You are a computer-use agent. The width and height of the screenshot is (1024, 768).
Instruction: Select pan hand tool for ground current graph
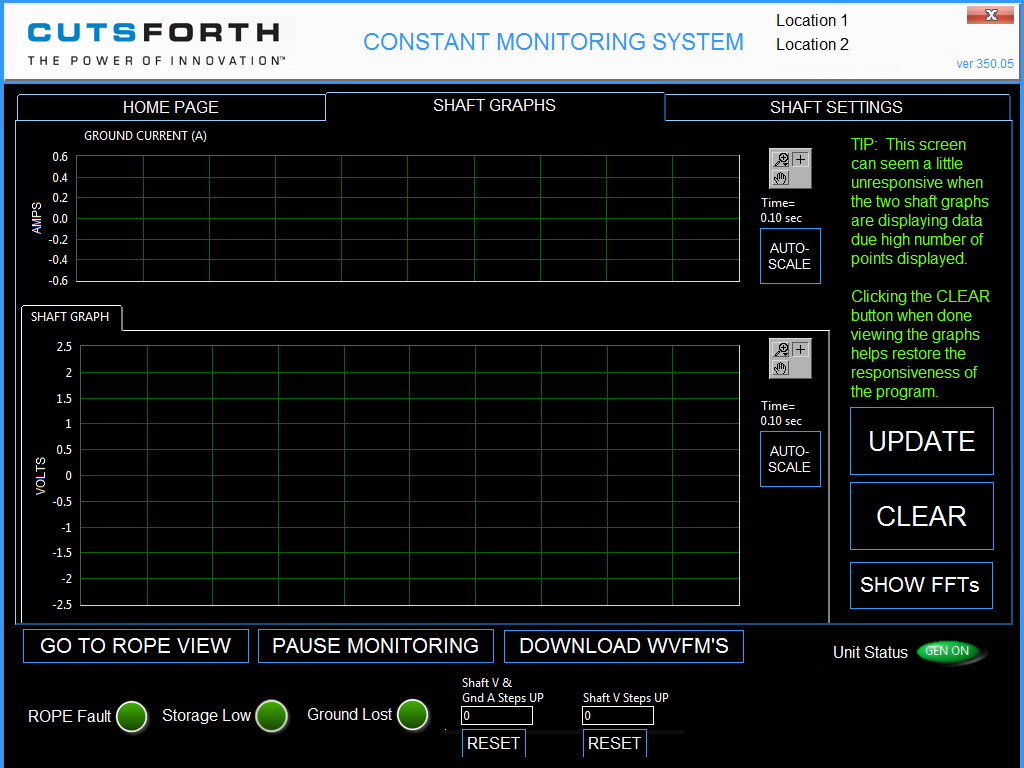781,178
